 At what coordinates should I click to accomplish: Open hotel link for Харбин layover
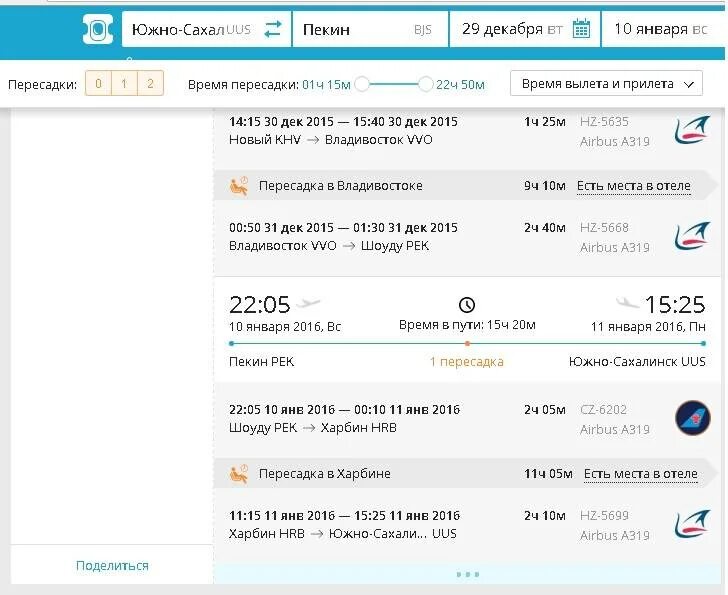click(641, 473)
